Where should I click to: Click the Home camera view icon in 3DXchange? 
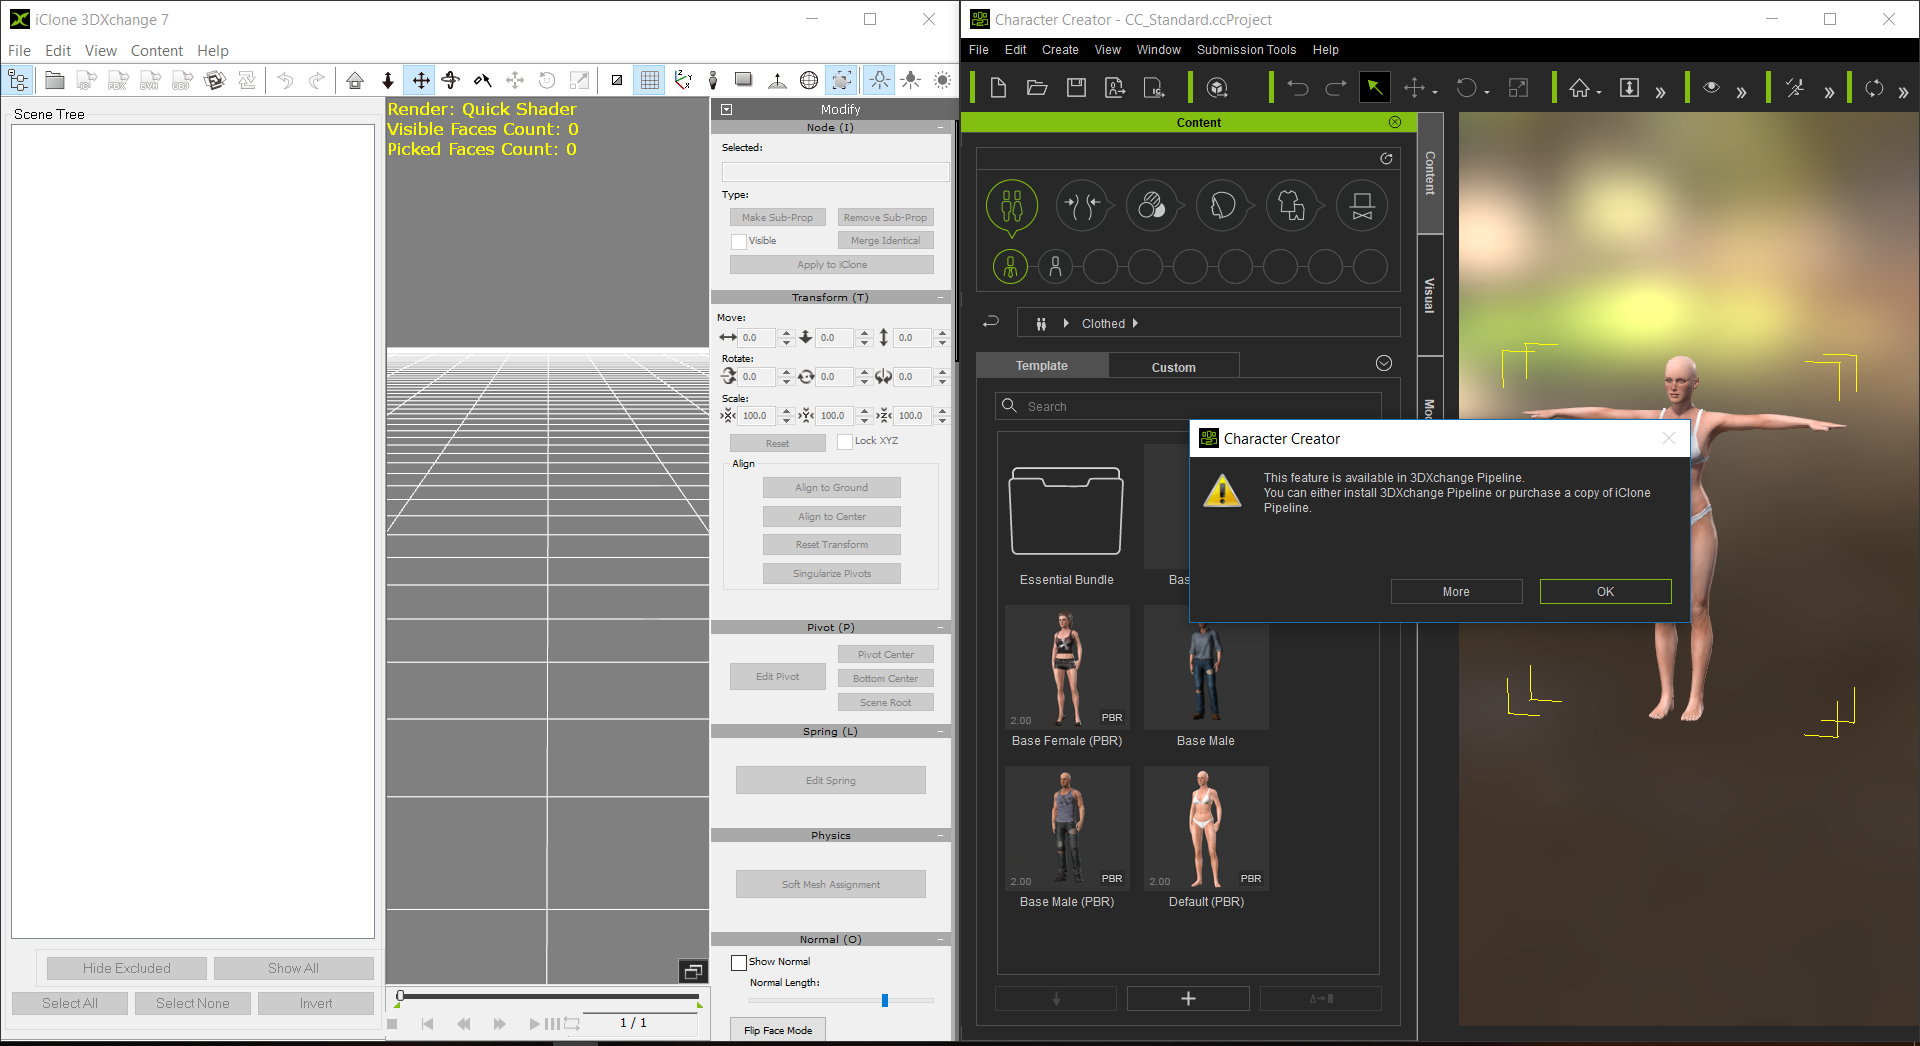click(355, 81)
